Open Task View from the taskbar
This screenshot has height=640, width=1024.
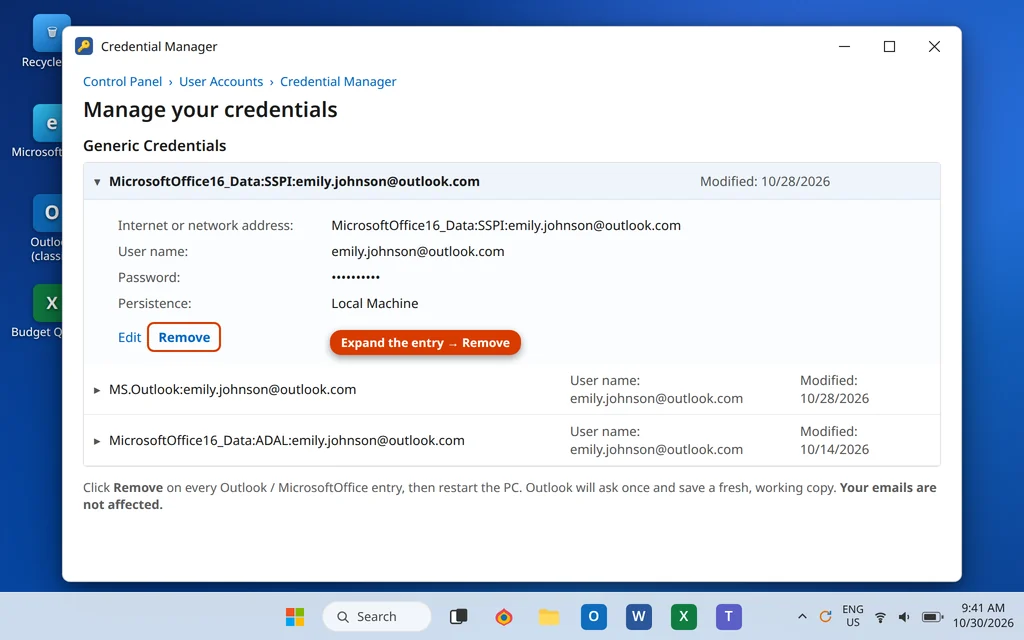coord(458,616)
